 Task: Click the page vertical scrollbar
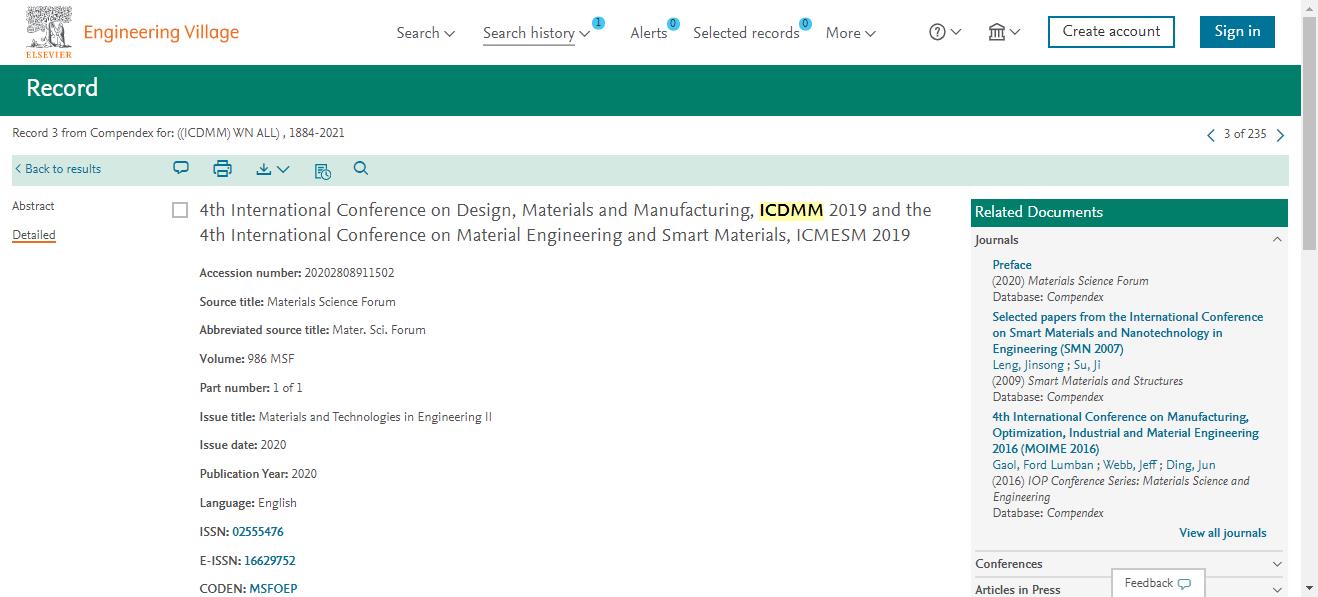point(1309,298)
